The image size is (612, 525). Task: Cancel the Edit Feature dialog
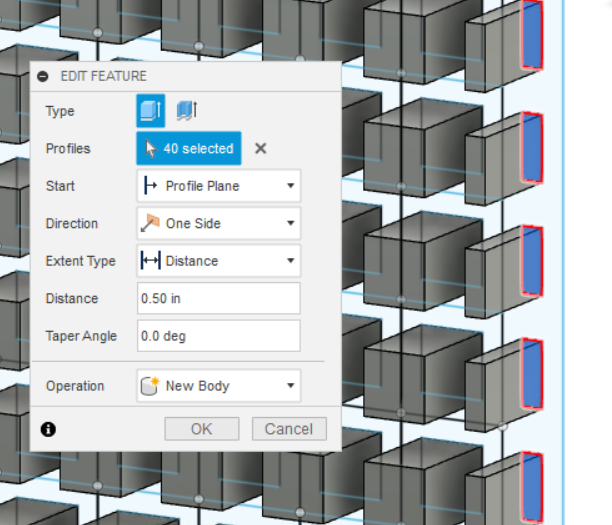point(289,429)
